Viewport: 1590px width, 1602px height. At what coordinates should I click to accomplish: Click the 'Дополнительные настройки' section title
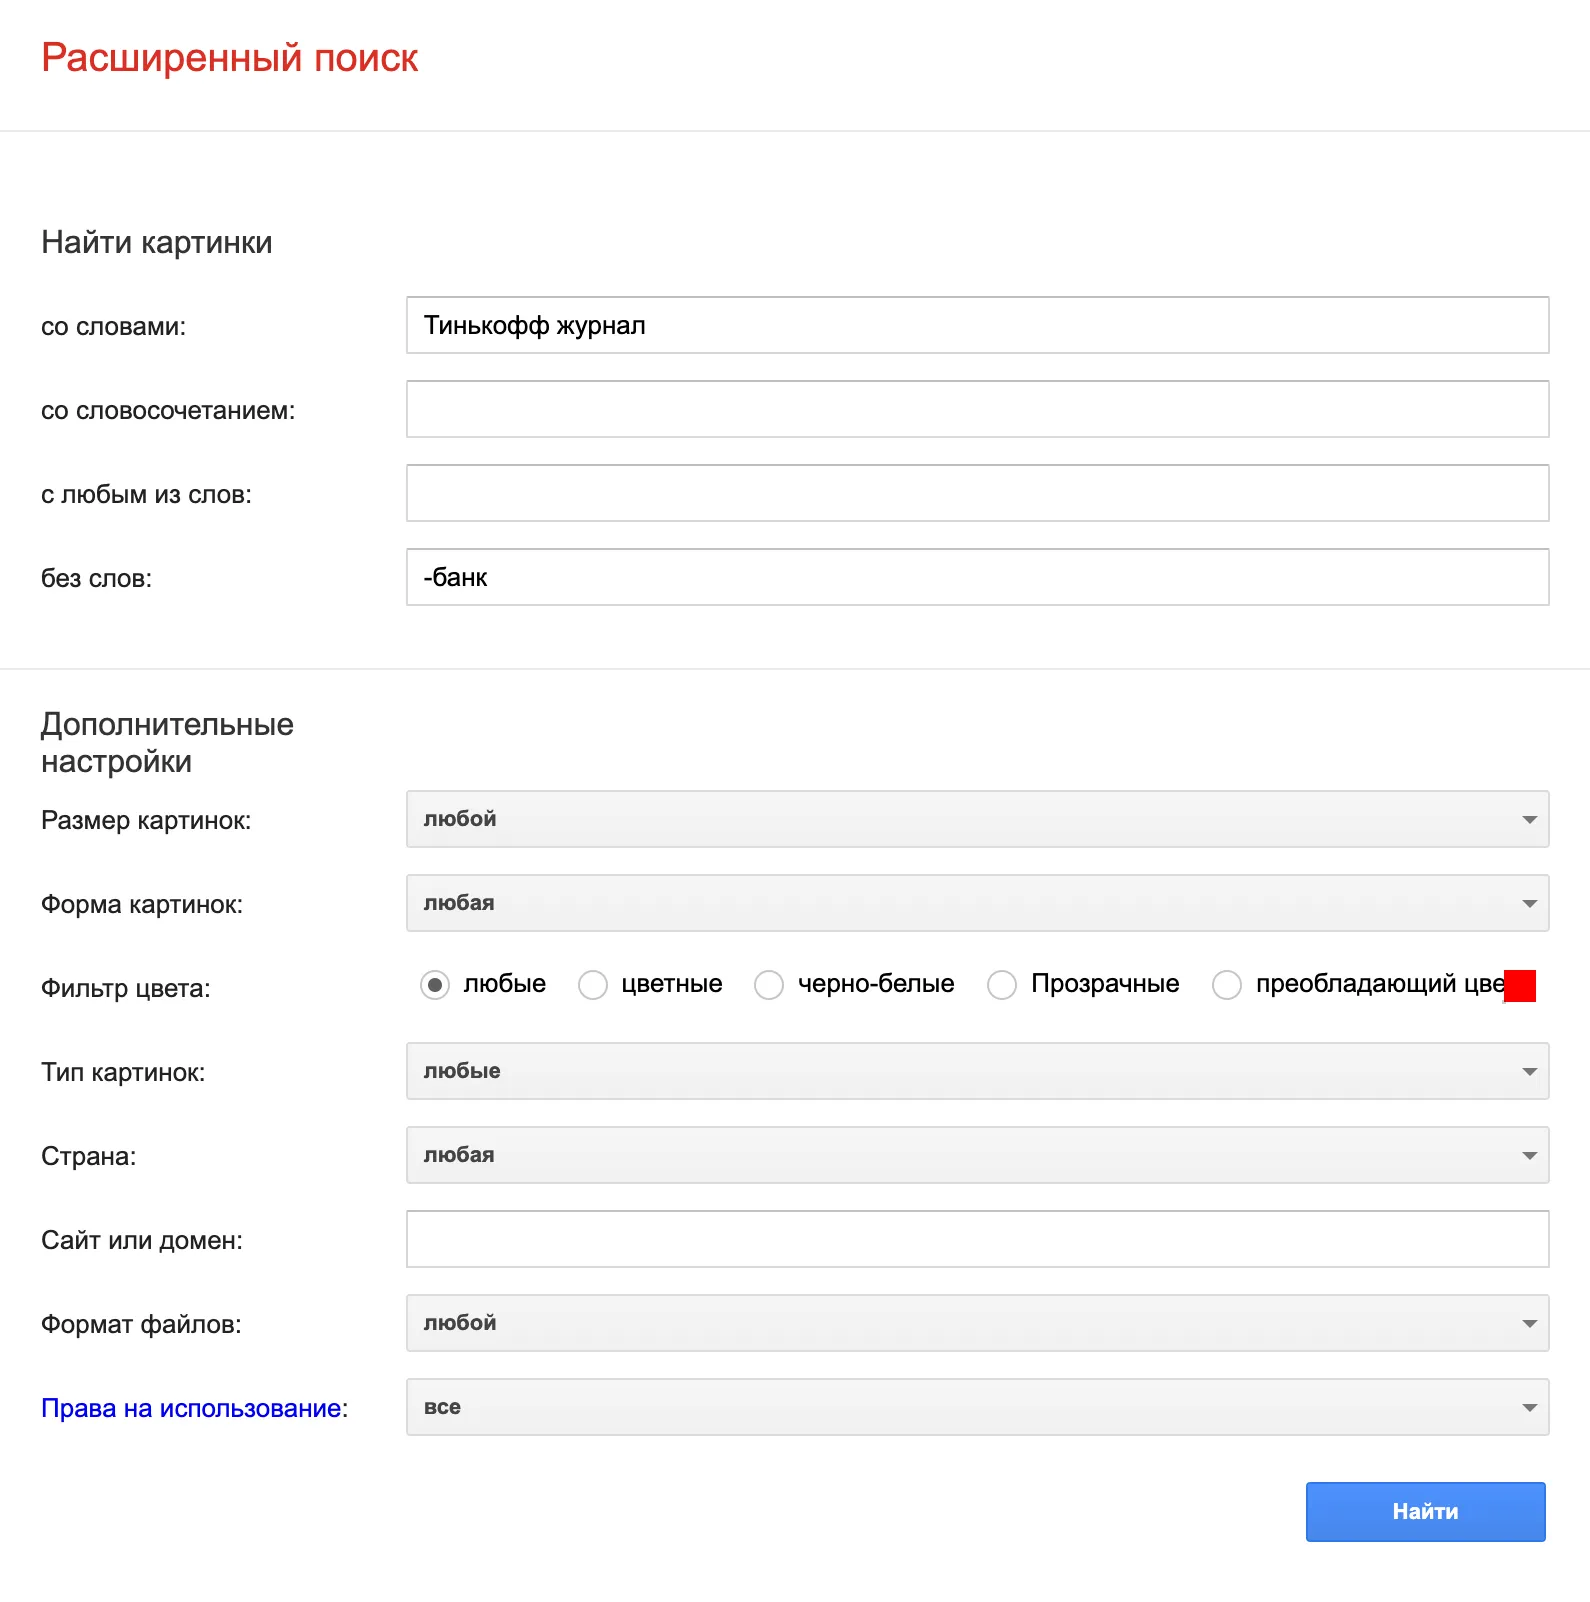coord(167,743)
